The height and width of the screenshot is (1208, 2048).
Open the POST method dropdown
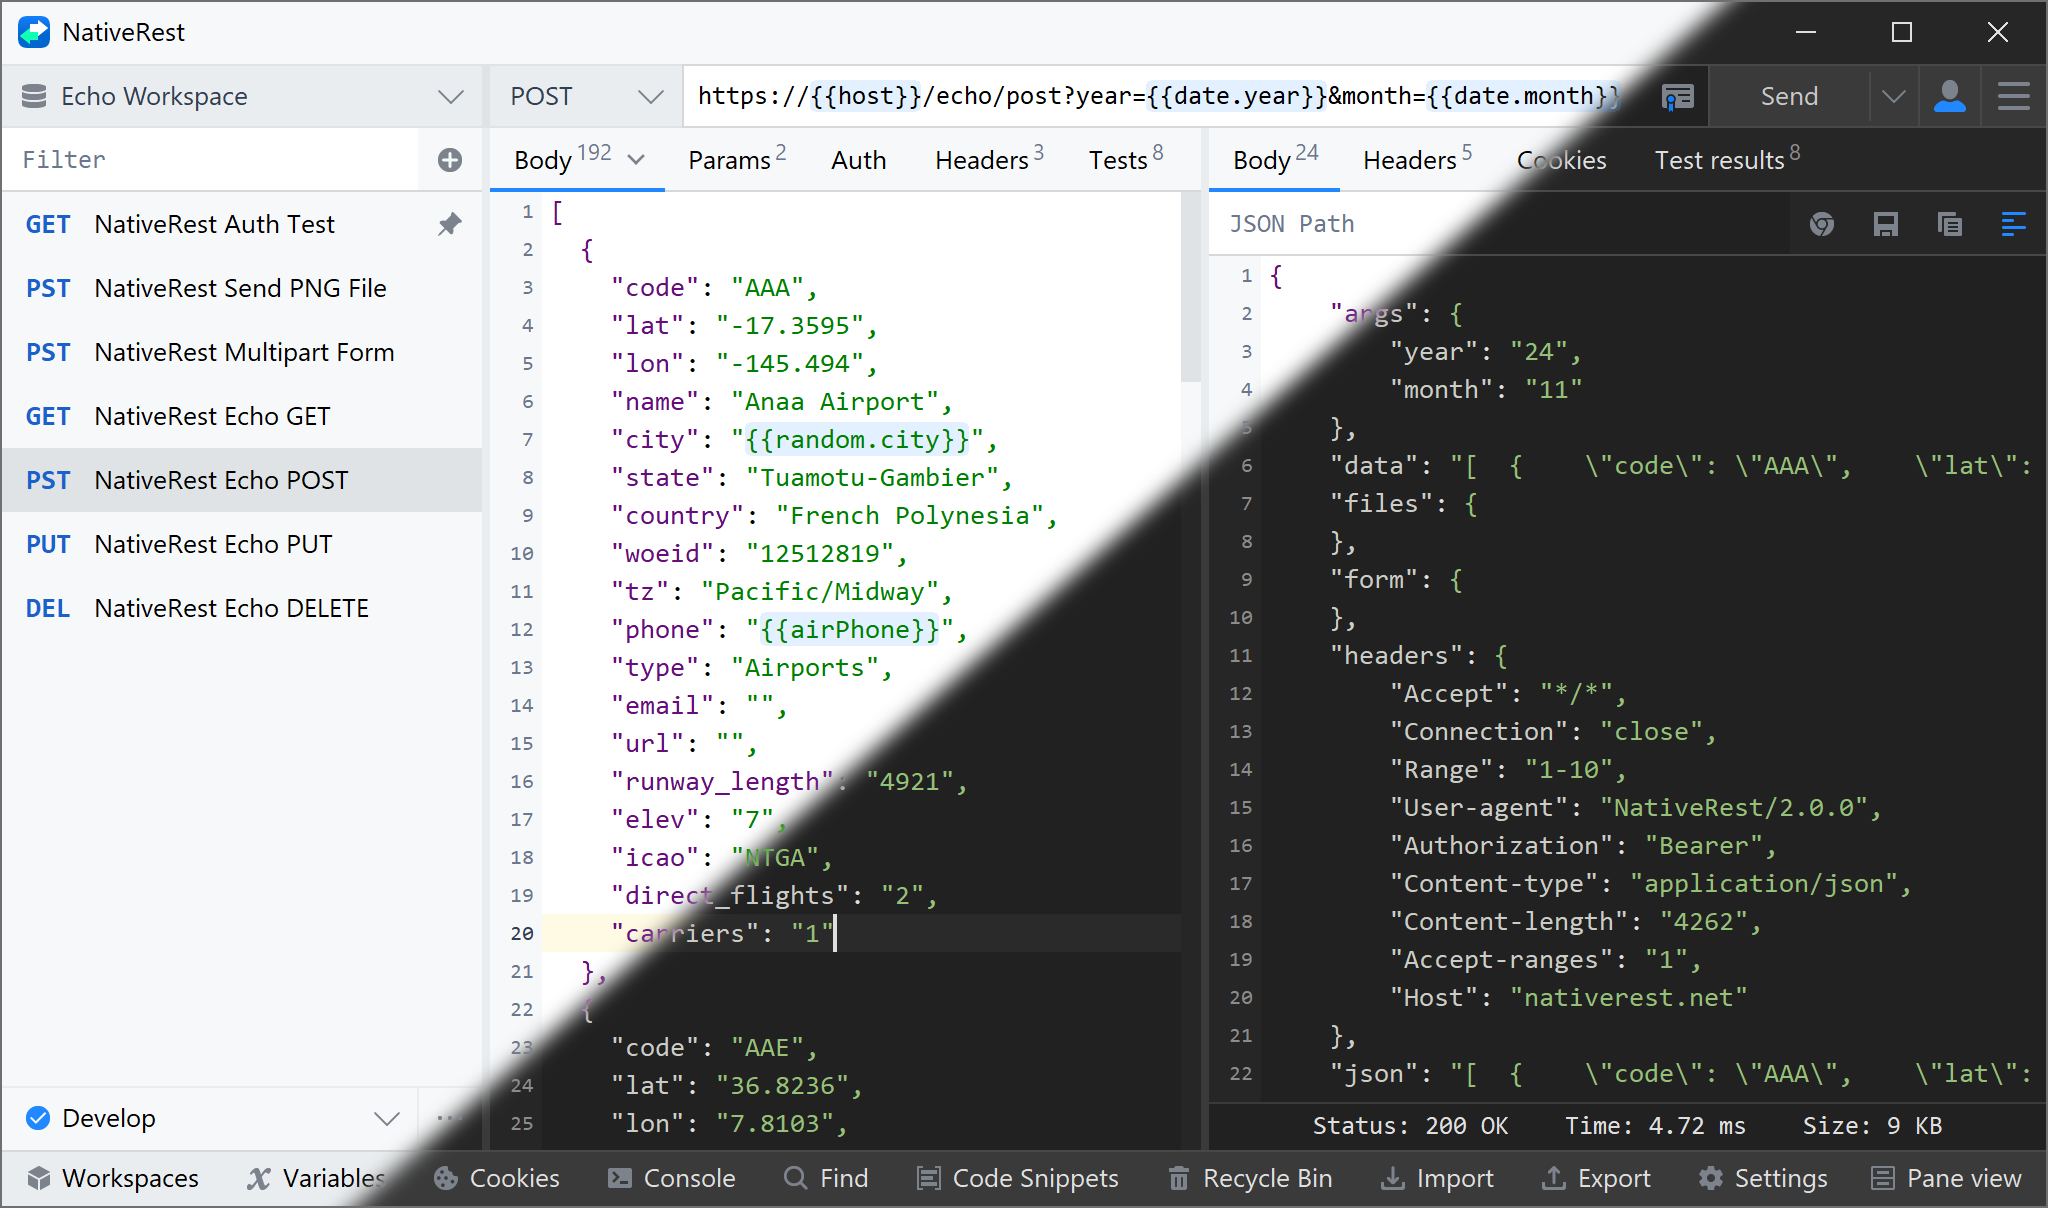coord(650,96)
